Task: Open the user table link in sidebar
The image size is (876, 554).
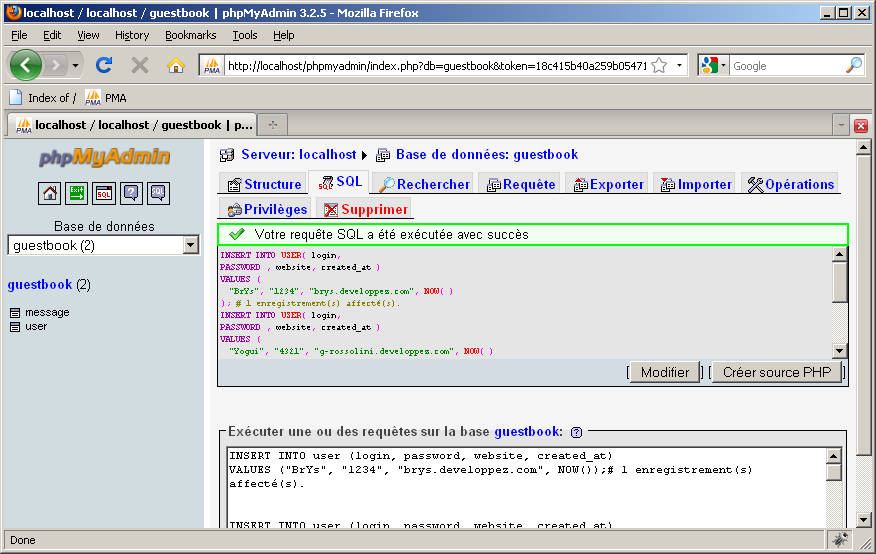Action: pos(36,327)
